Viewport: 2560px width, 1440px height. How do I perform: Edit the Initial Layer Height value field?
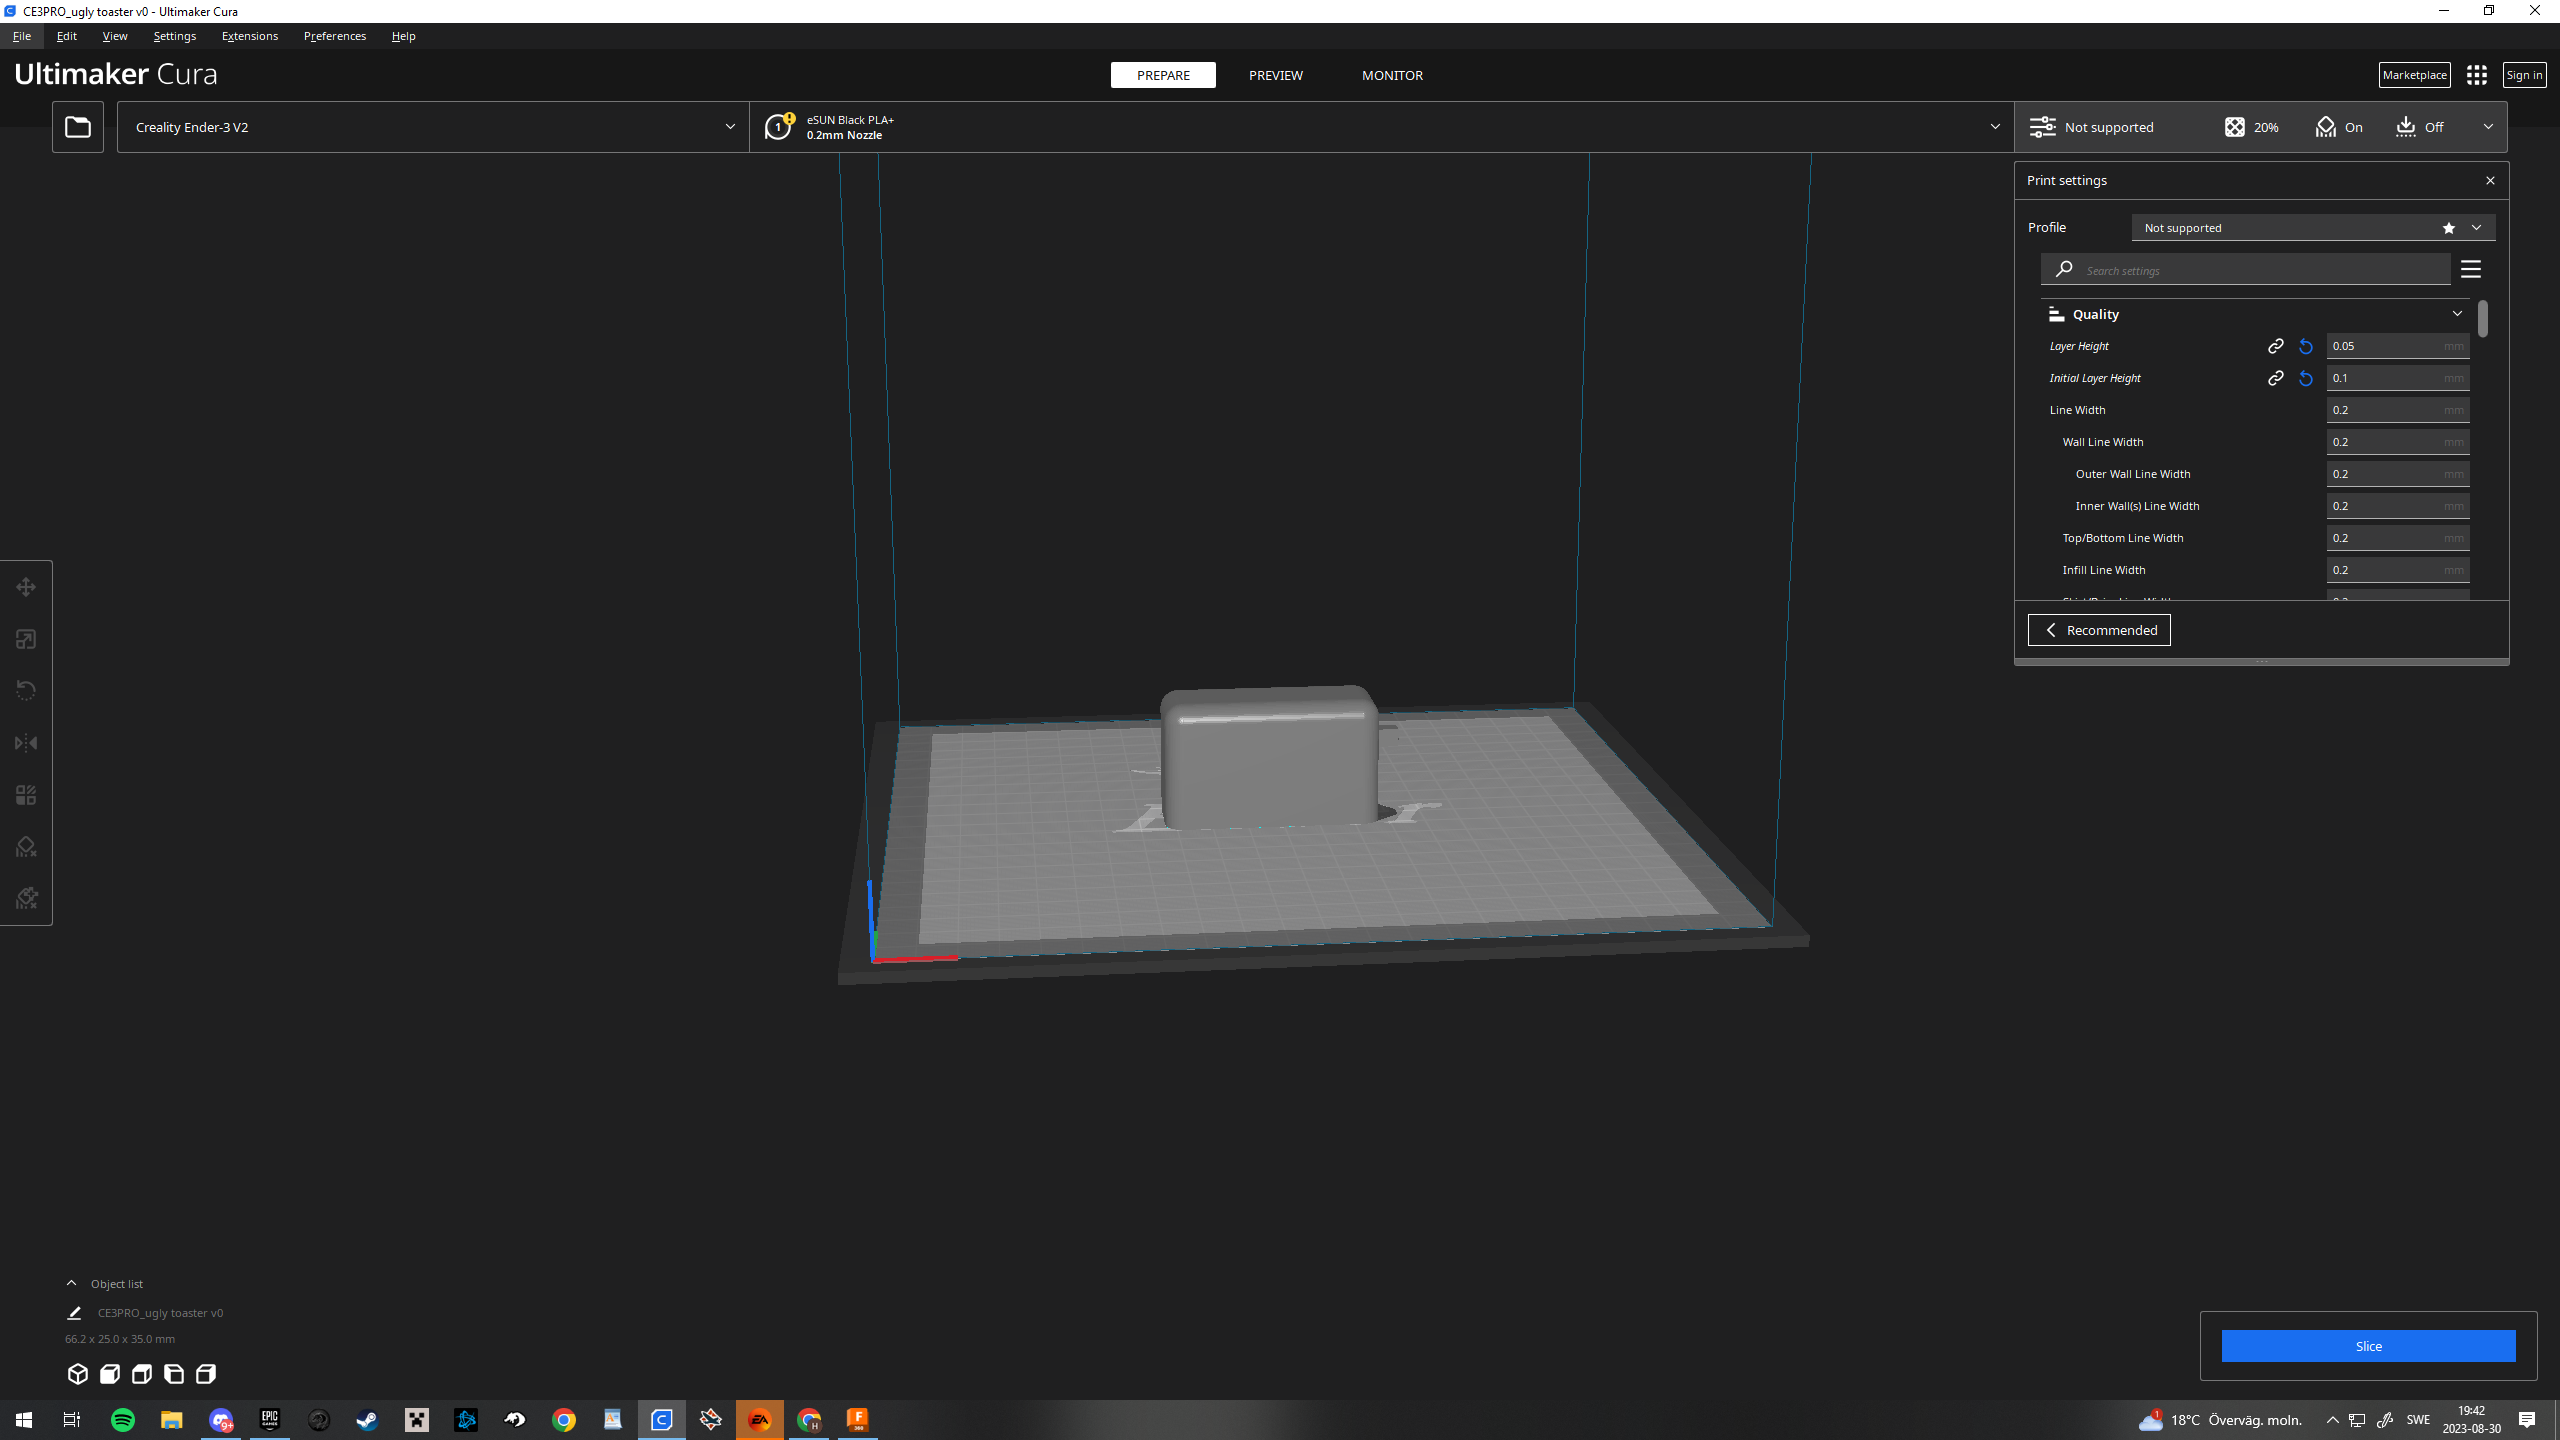[x=2398, y=378]
